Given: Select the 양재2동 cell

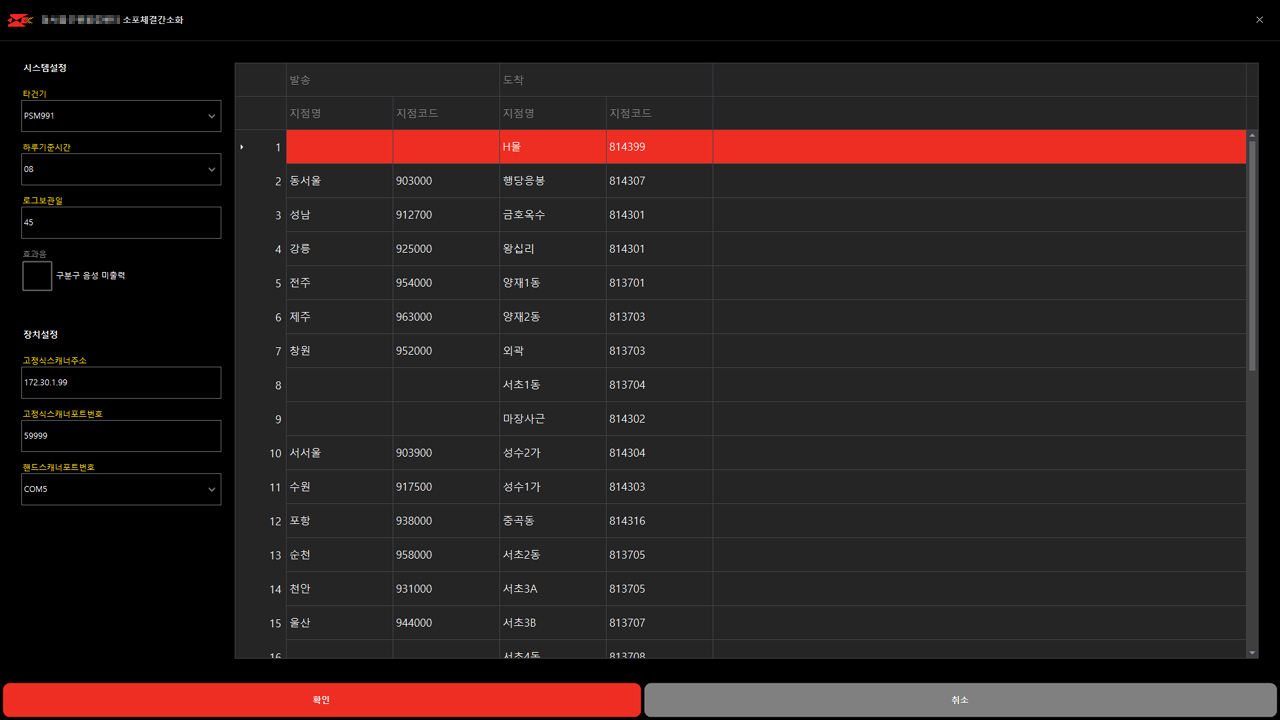Looking at the screenshot, I should (553, 317).
